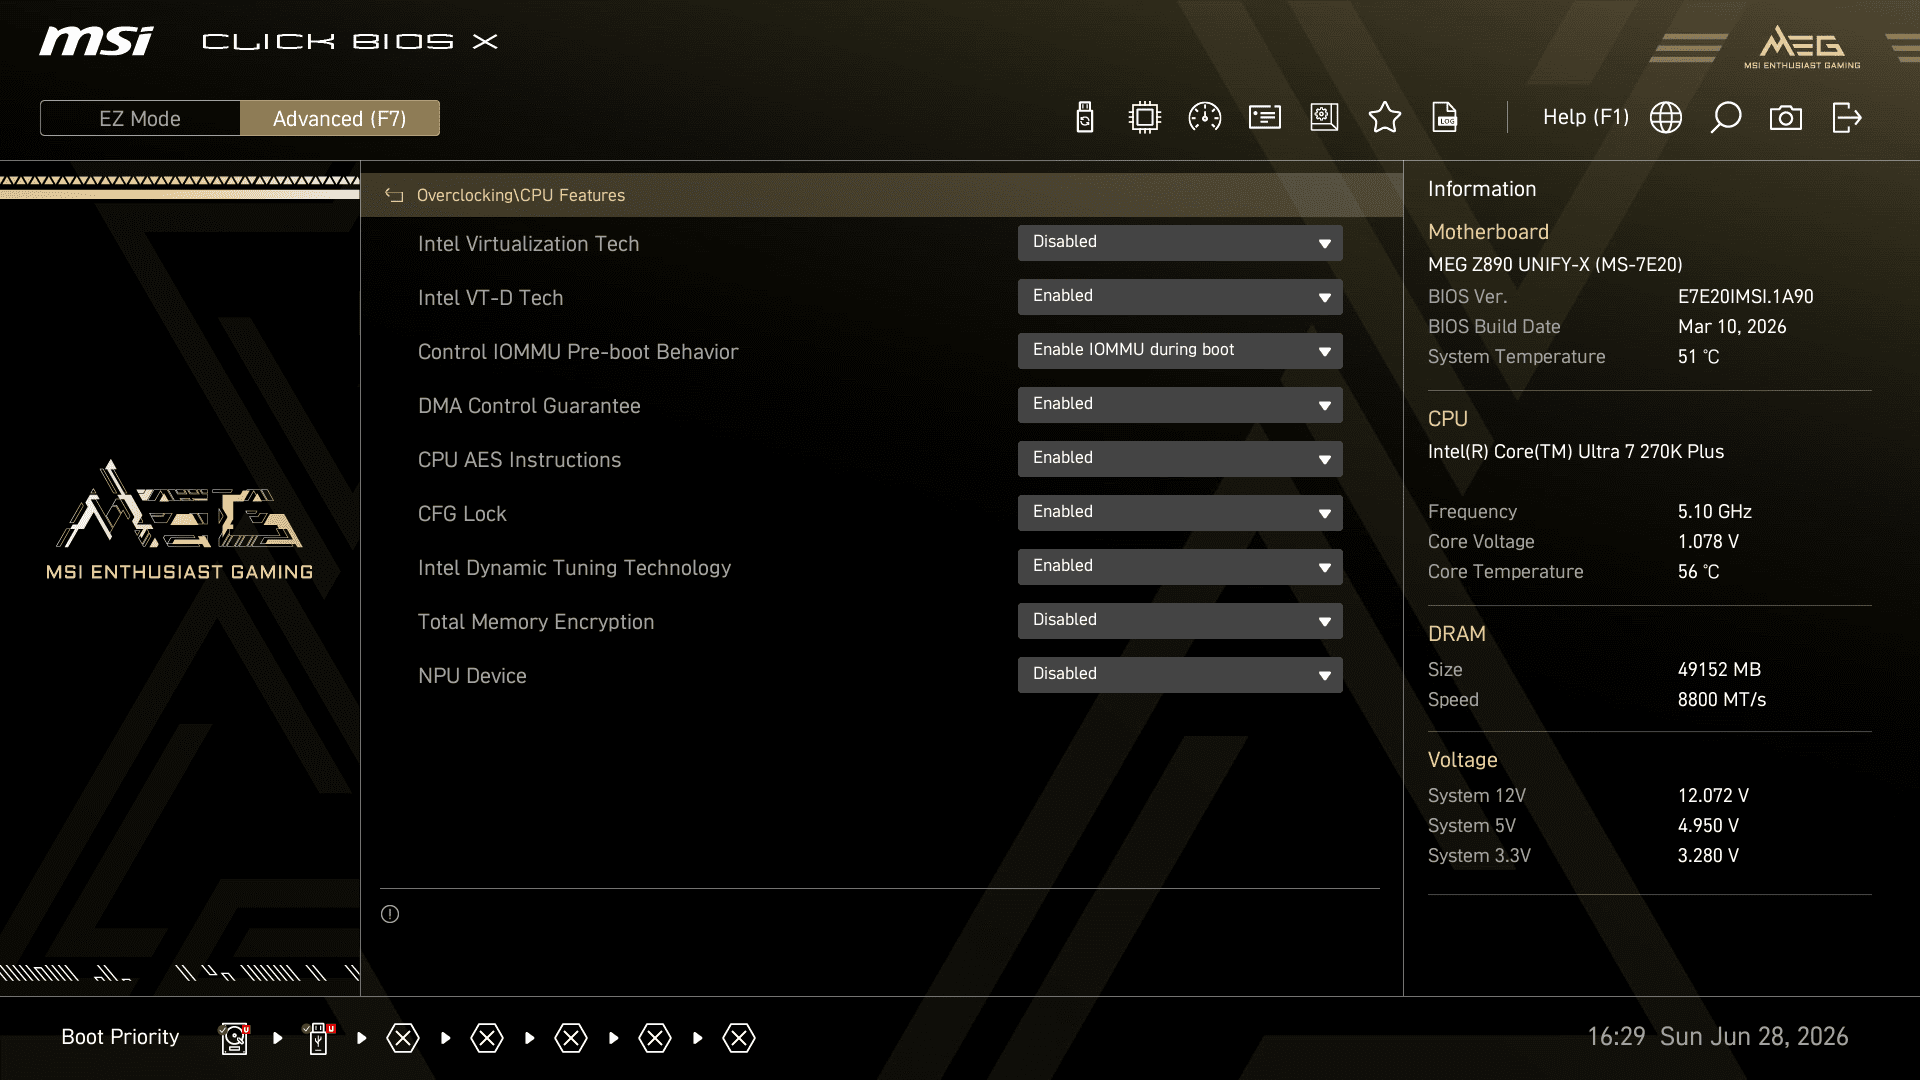This screenshot has width=1920, height=1080.
Task: Click the 'CPU' heading in Information panel
Action: 1447,419
